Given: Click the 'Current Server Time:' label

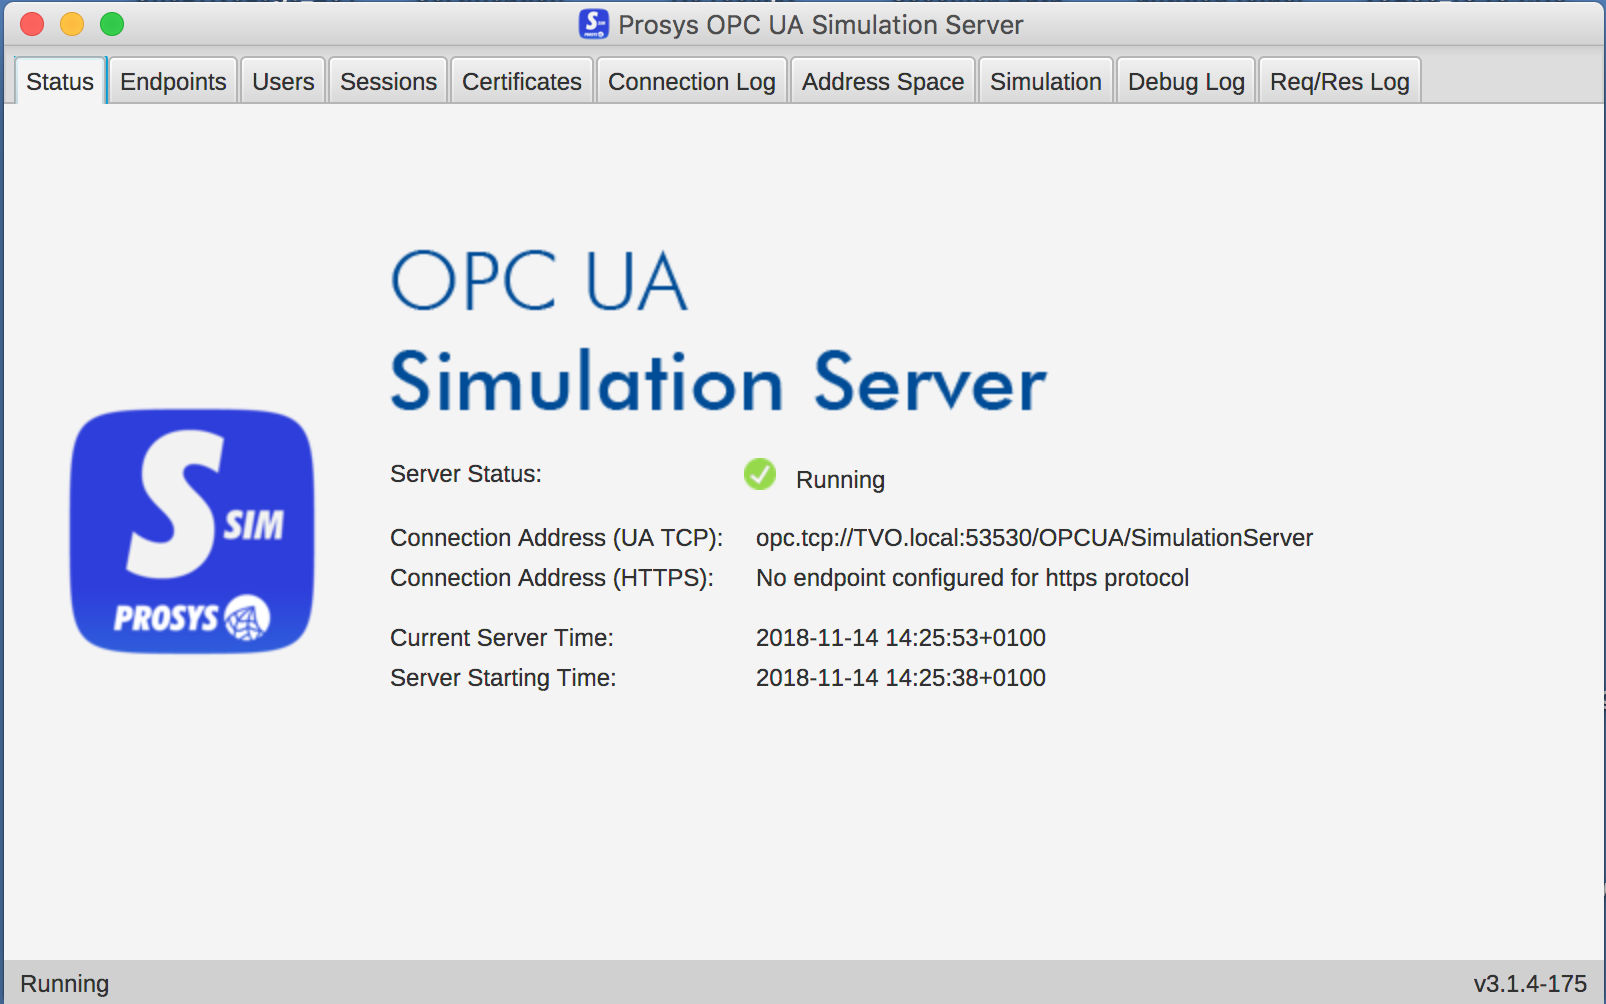Looking at the screenshot, I should pos(502,638).
